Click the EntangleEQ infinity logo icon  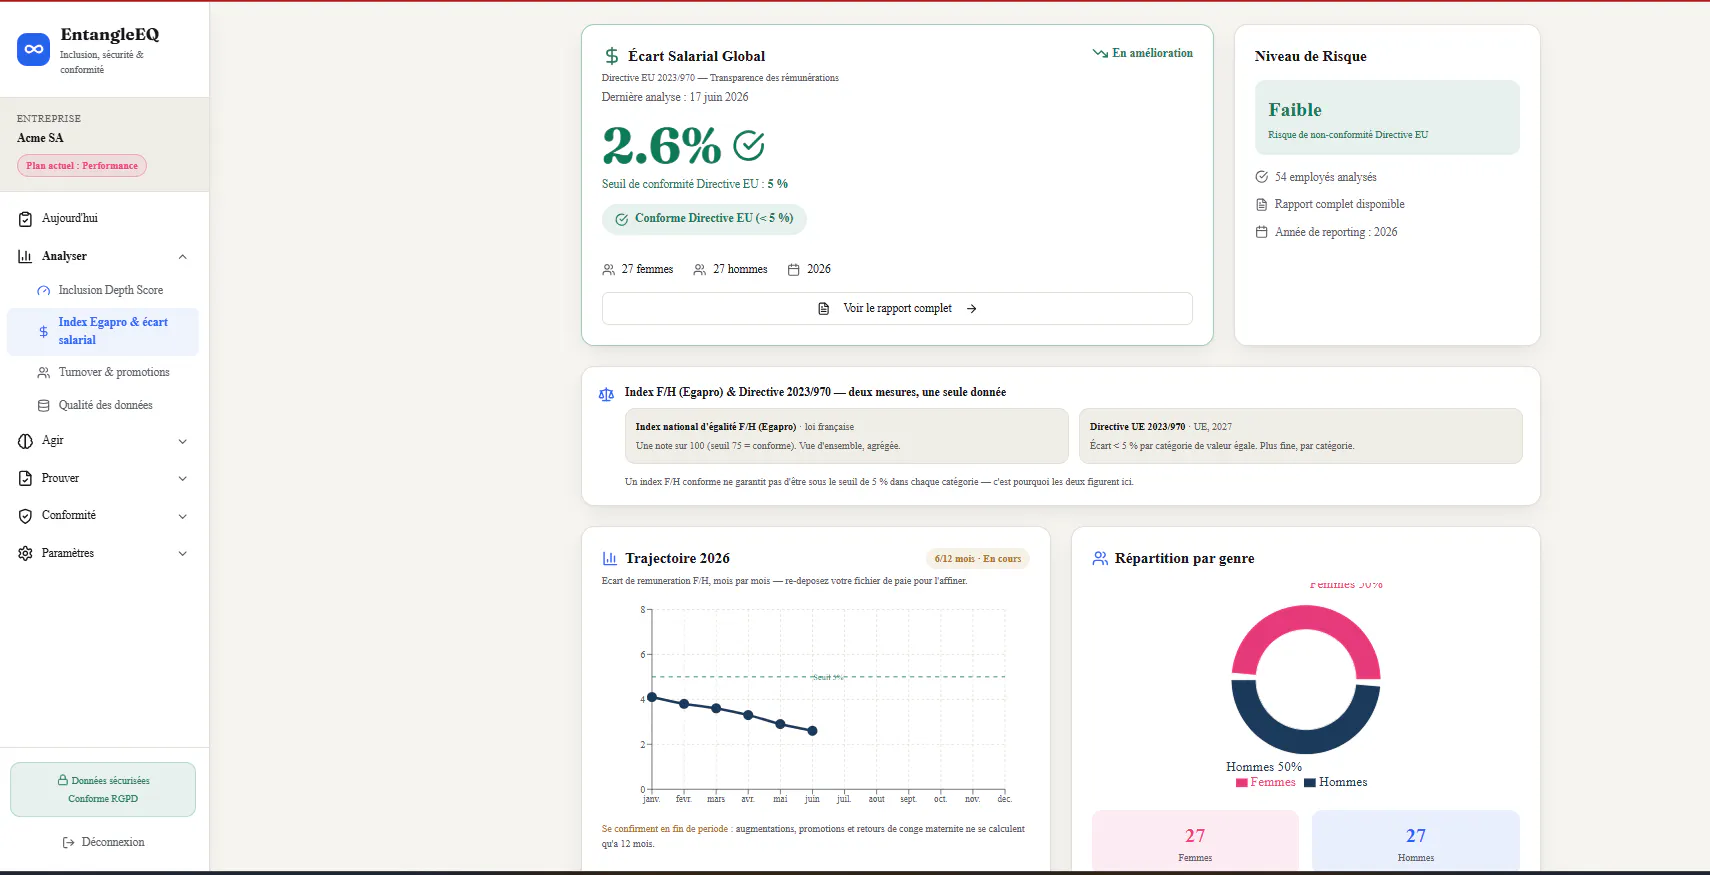[34, 49]
